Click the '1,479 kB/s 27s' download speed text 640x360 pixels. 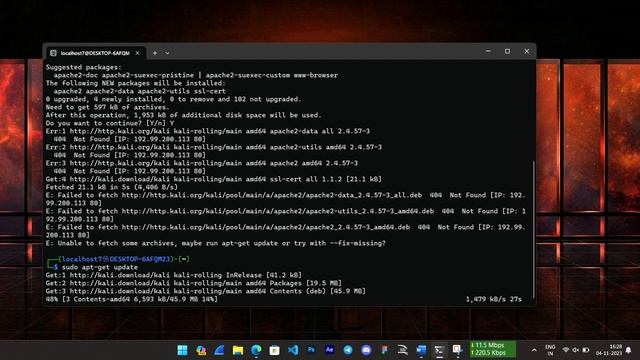[x=494, y=300]
